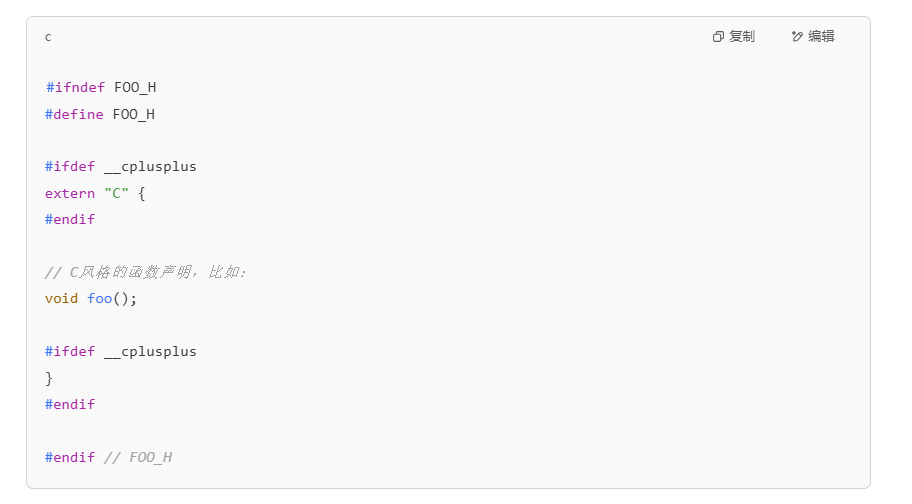Viewport: 912px width, 504px height.
Task: Click the #ifndef FOO_H line
Action: [x=100, y=88]
